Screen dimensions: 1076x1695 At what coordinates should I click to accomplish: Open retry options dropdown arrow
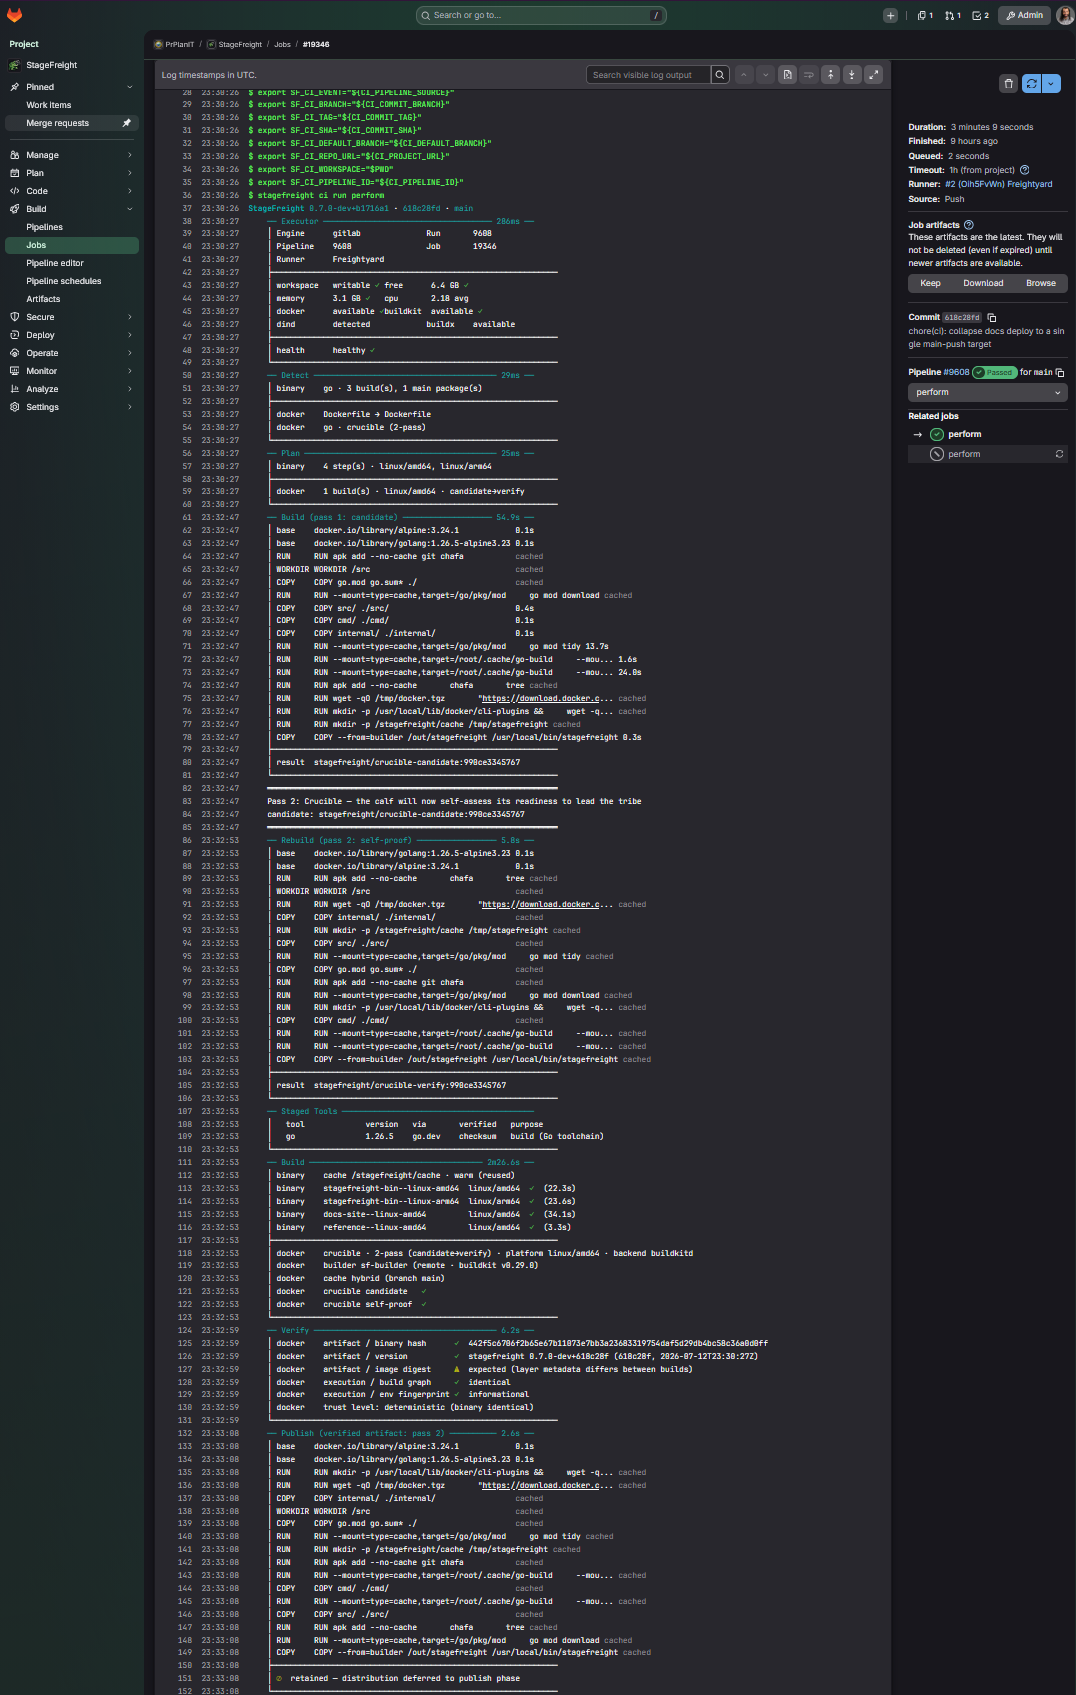[1051, 84]
